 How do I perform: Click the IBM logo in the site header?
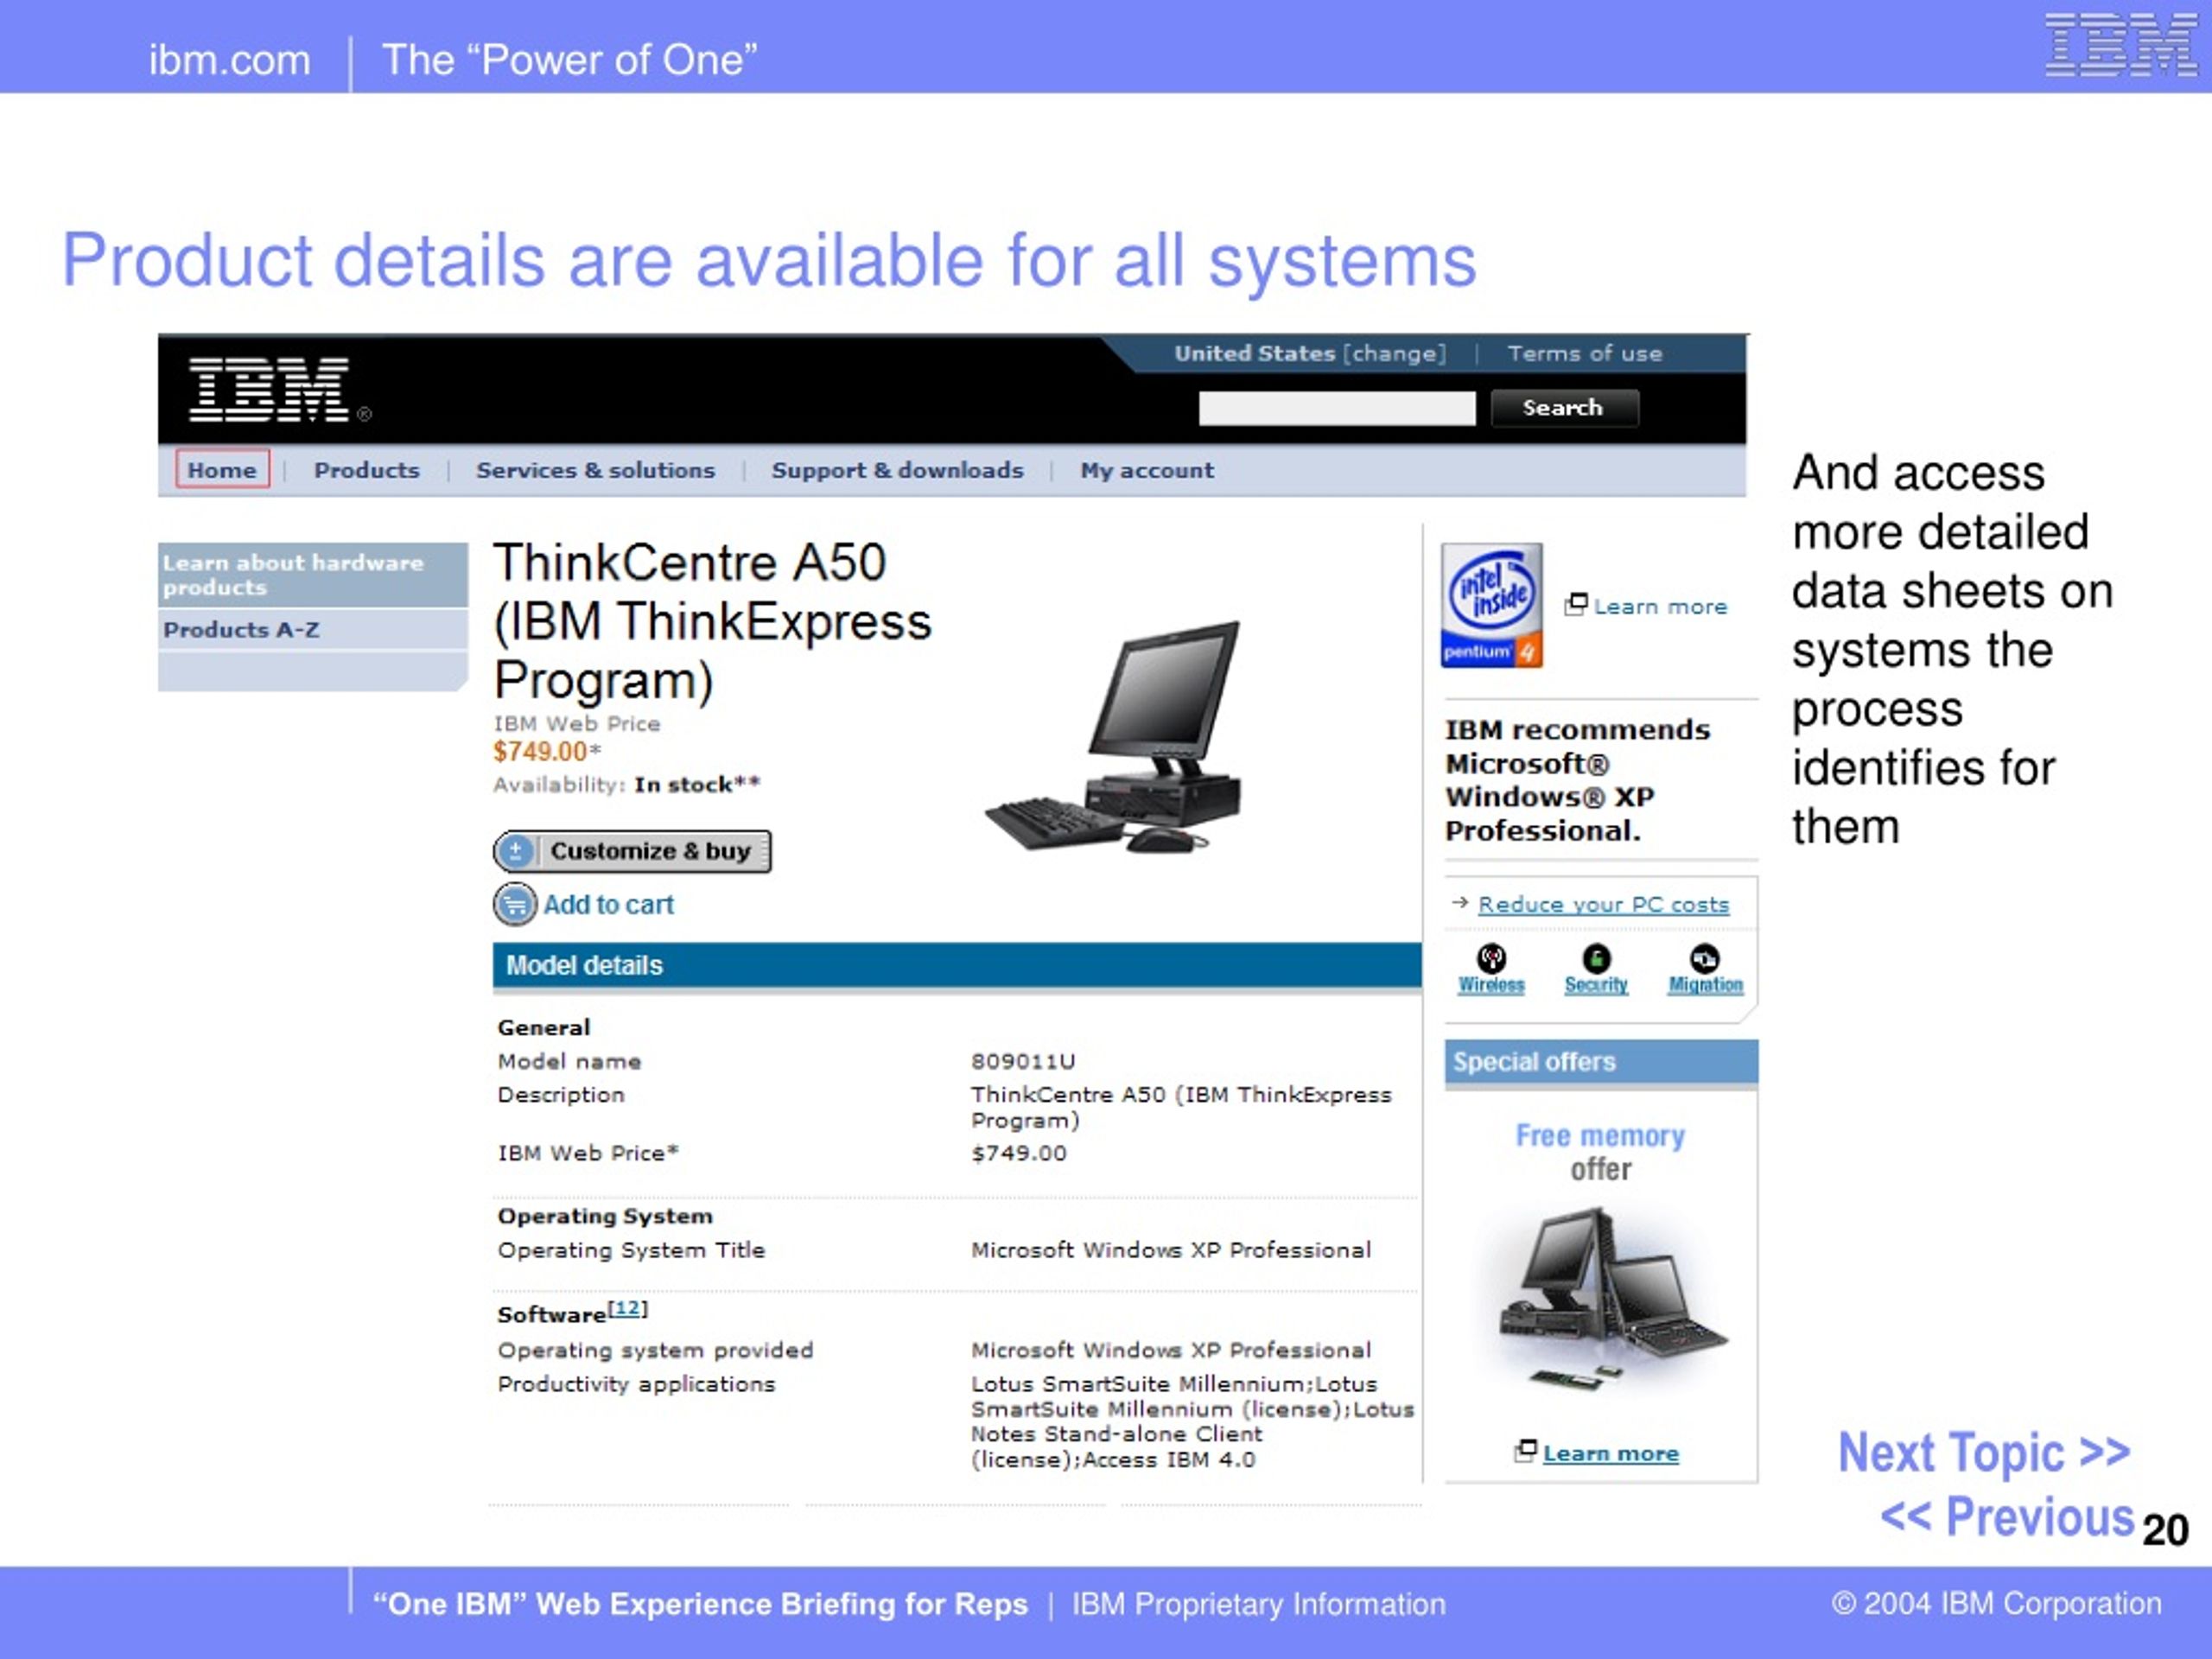coord(269,390)
